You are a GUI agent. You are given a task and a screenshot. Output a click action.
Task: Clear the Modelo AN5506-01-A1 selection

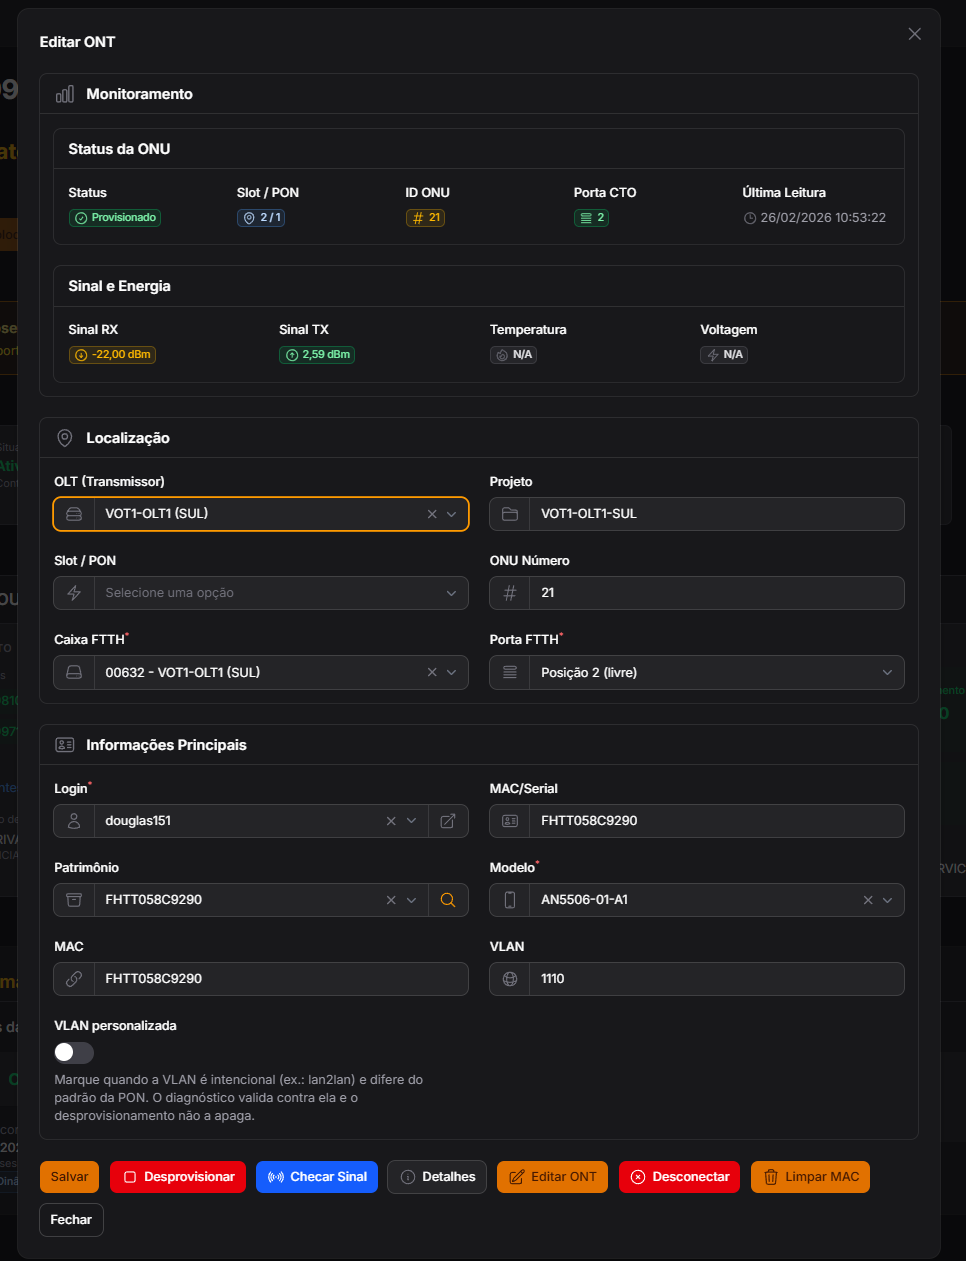pos(868,900)
